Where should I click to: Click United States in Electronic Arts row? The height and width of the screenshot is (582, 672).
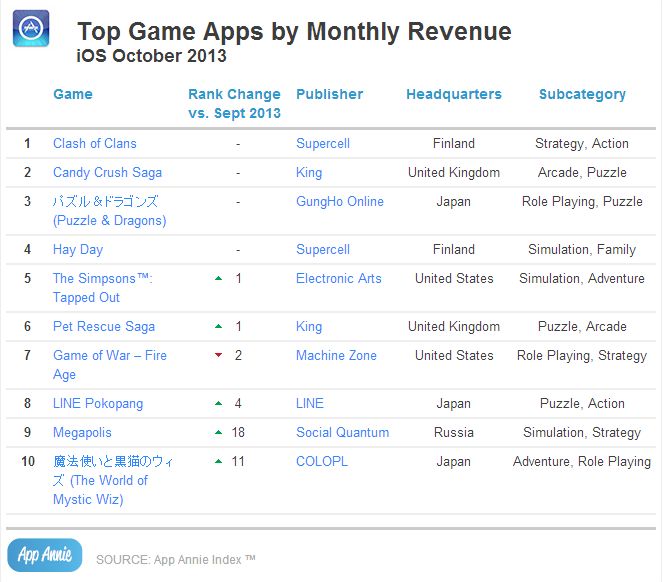454,279
